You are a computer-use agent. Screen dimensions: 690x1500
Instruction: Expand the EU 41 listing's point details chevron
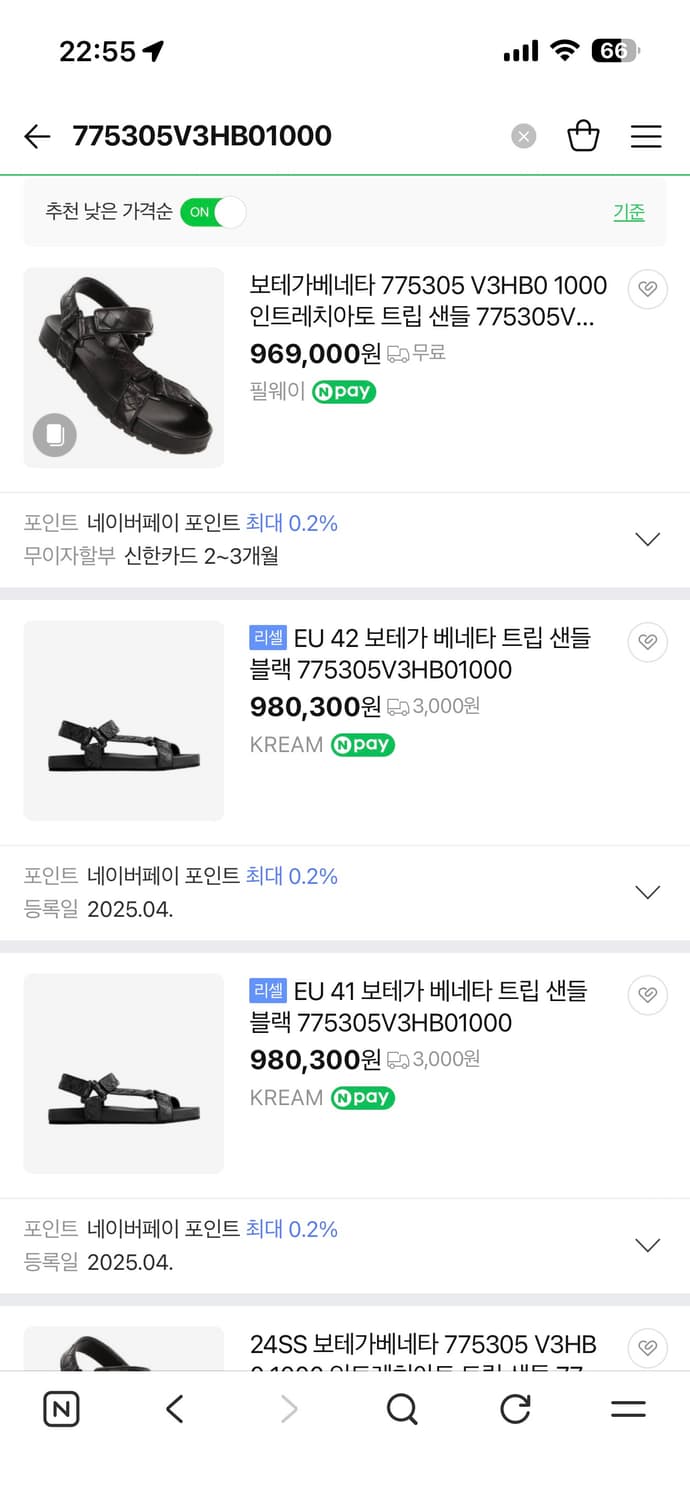pyautogui.click(x=647, y=1245)
